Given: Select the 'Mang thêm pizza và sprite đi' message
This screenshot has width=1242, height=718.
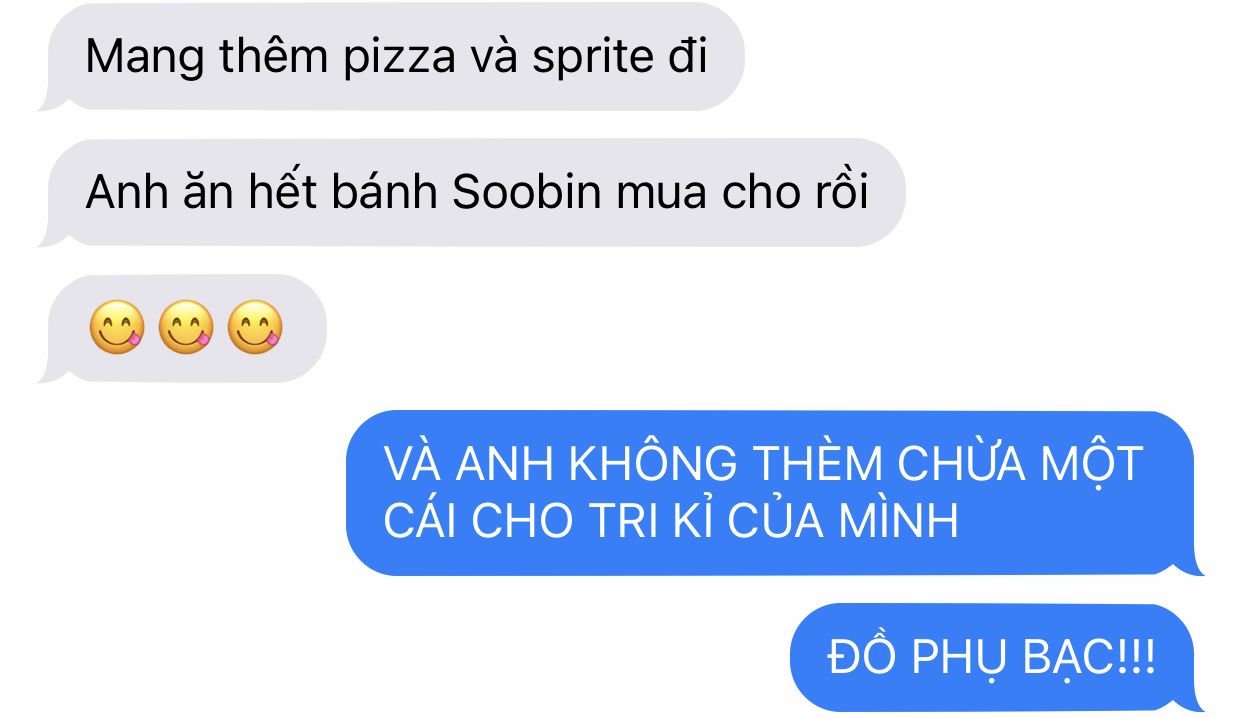Looking at the screenshot, I should pyautogui.click(x=392, y=56).
